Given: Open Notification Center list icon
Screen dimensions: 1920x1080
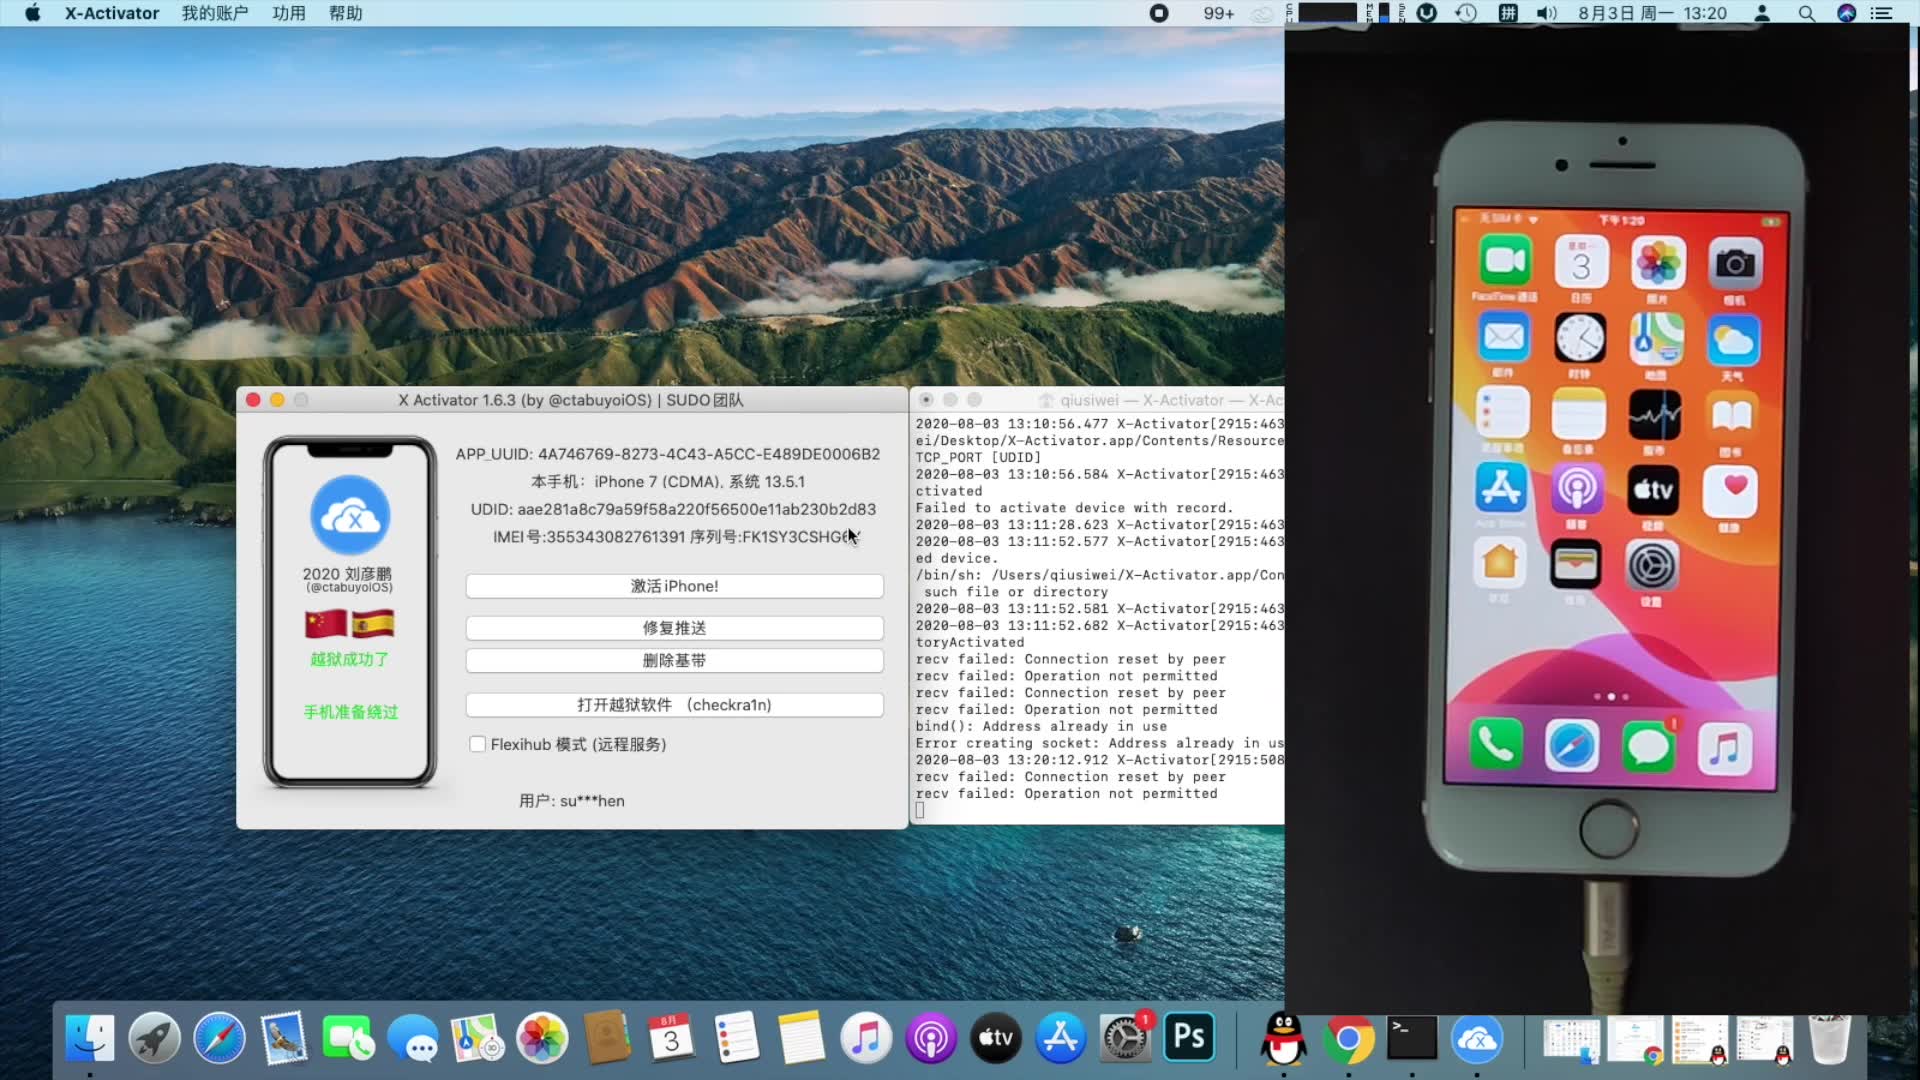Looking at the screenshot, I should [x=1882, y=13].
